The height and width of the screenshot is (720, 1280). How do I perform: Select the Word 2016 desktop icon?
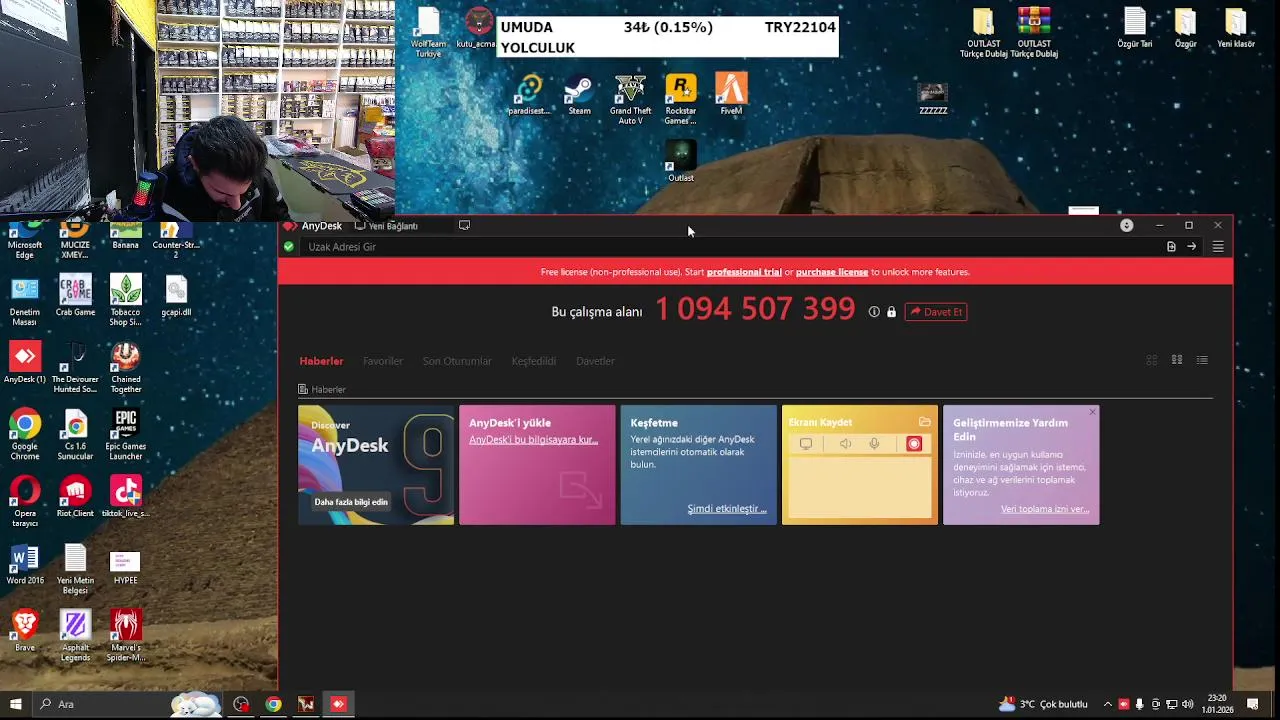point(25,564)
